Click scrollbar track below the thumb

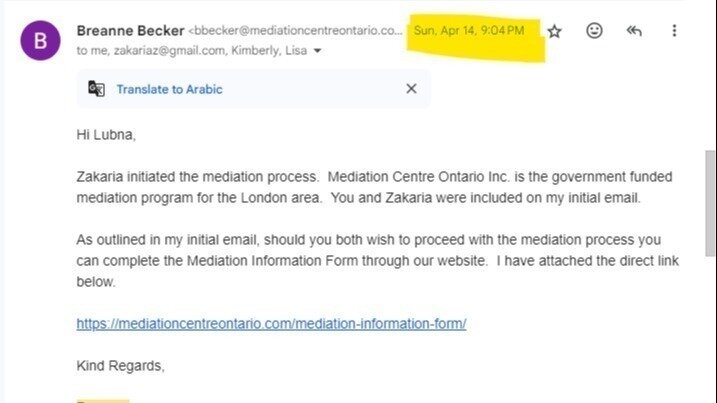point(710,329)
